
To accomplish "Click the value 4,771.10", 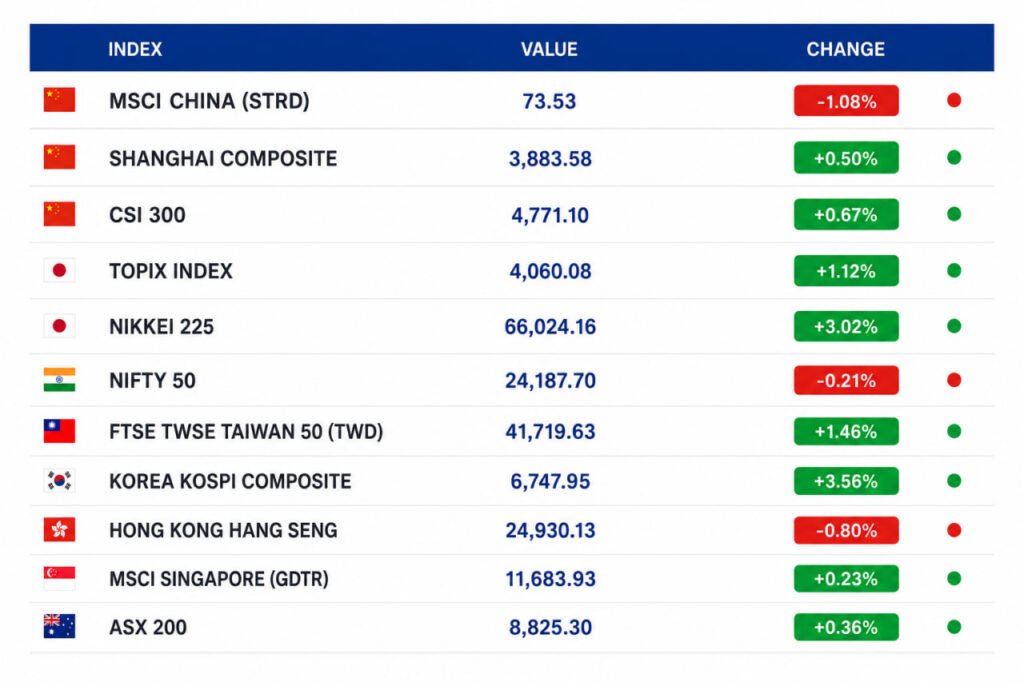I will tap(550, 216).
